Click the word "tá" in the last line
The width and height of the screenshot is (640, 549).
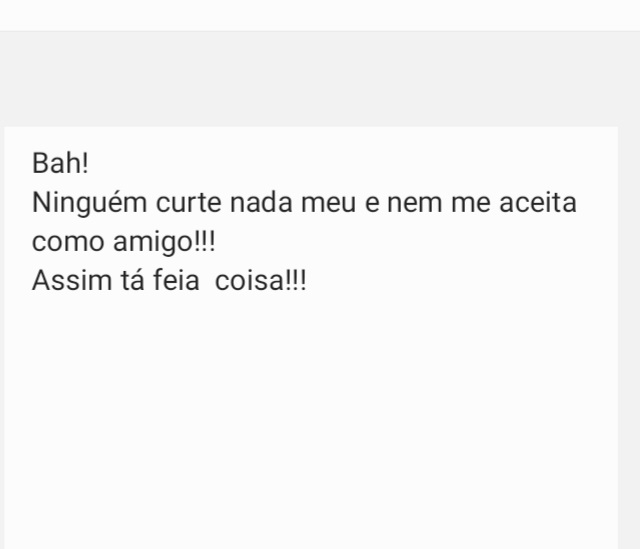(x=132, y=281)
